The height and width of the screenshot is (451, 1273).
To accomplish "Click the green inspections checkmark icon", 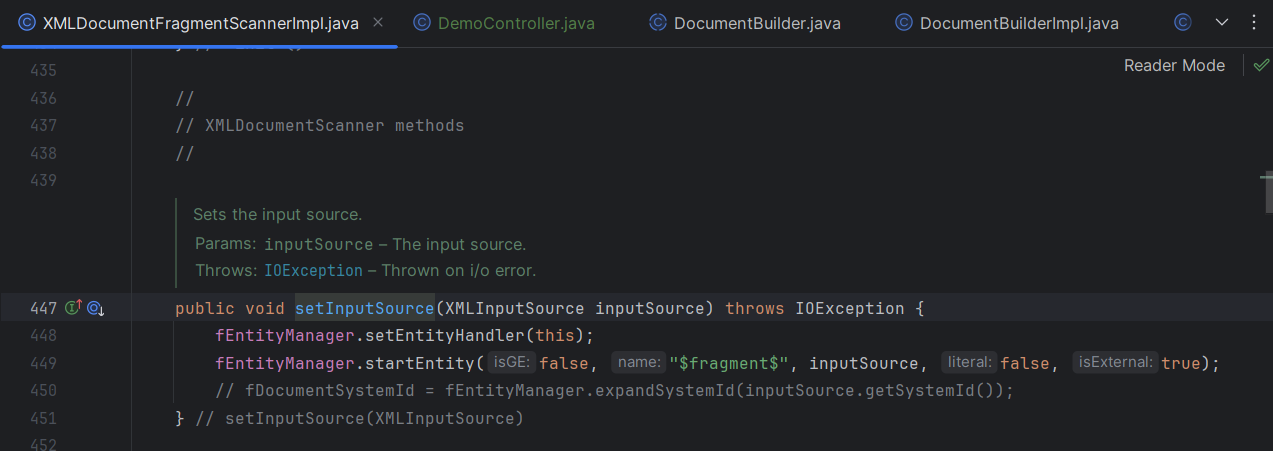I will [x=1261, y=65].
